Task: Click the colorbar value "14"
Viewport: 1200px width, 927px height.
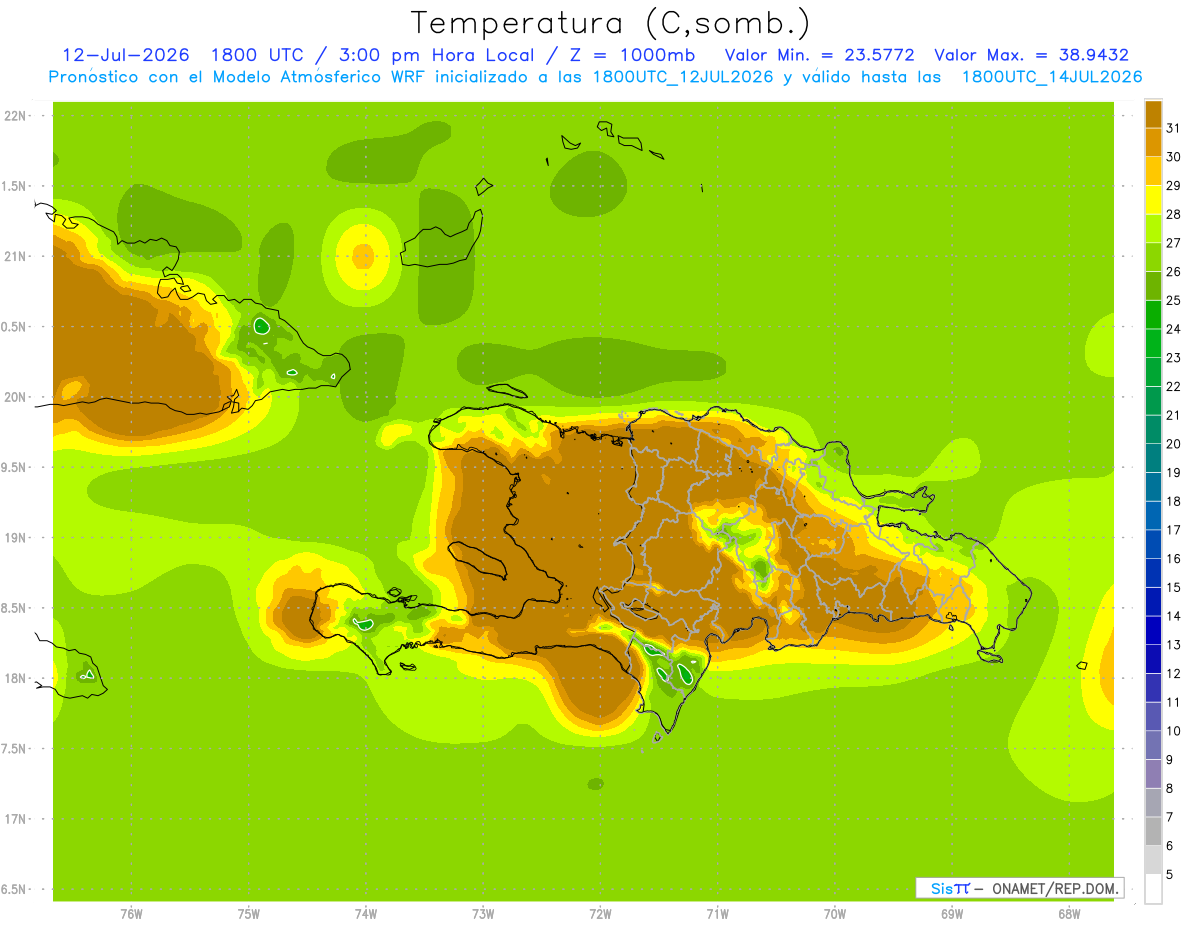Action: [1173, 616]
